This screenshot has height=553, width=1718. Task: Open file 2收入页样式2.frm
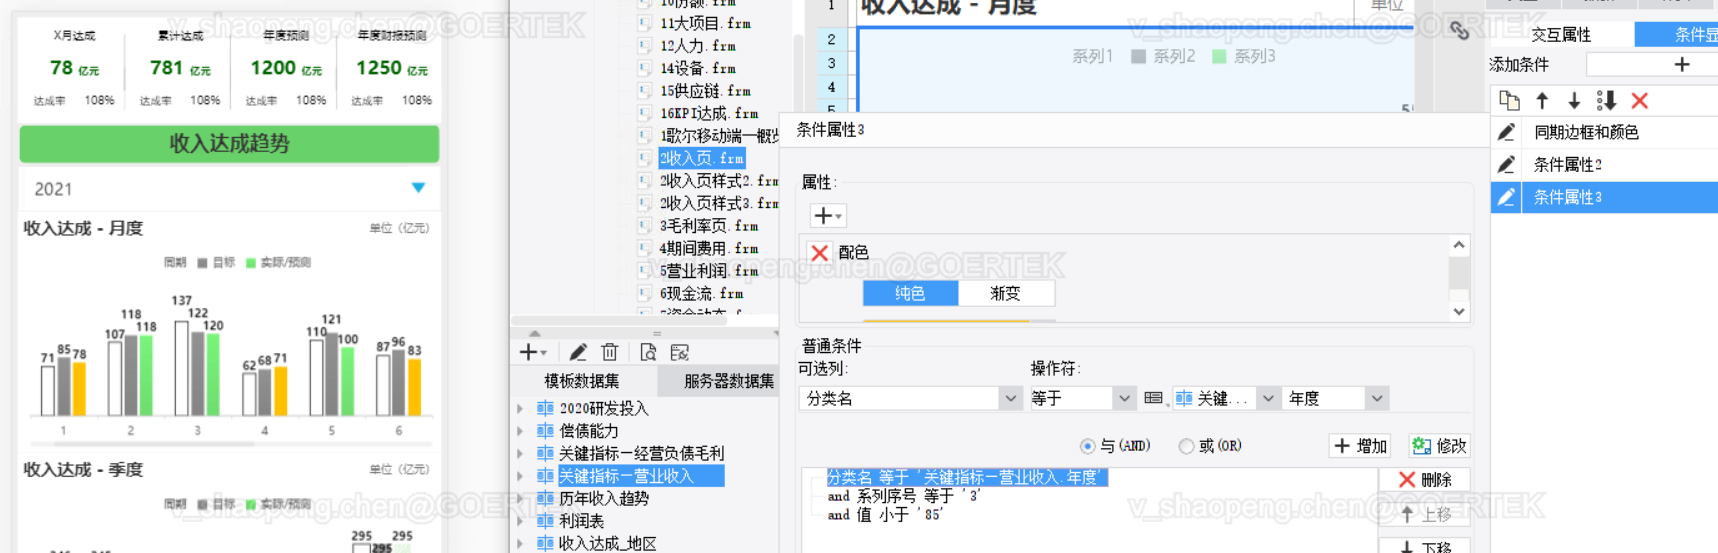[x=718, y=181]
